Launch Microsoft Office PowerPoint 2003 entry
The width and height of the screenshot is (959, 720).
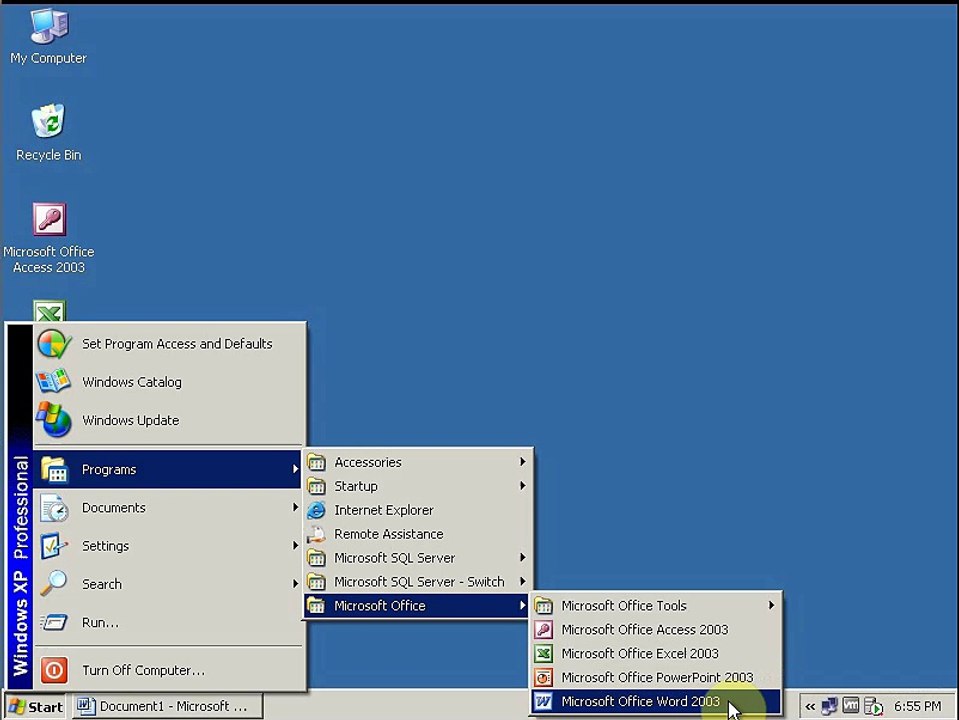[656, 677]
